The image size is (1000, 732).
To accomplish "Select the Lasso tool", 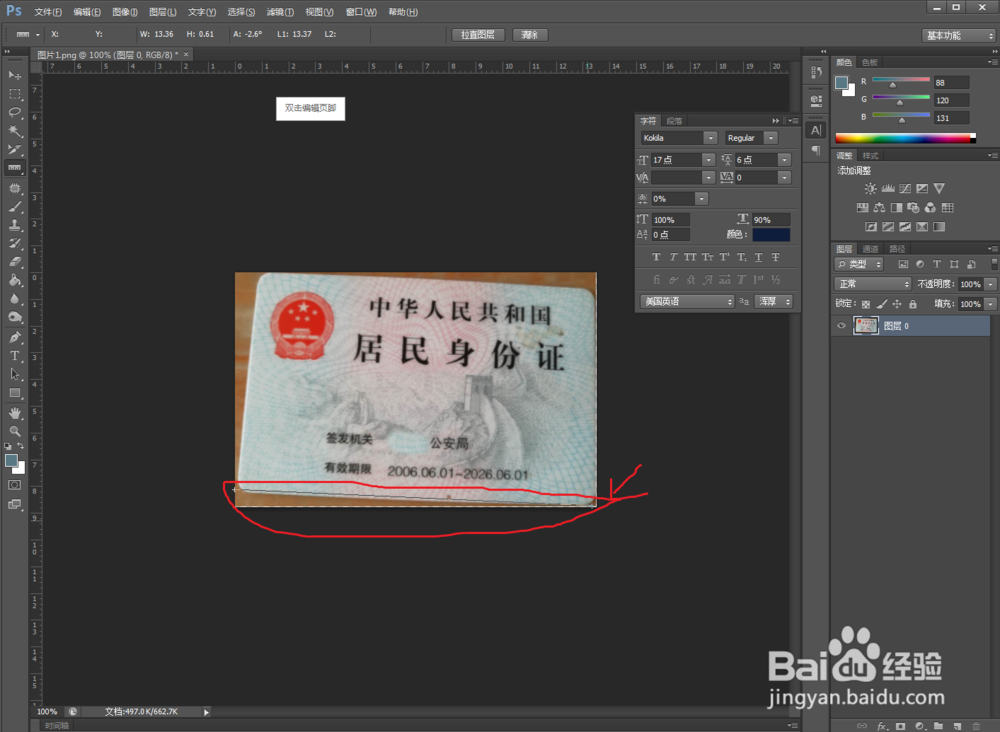I will pos(15,112).
